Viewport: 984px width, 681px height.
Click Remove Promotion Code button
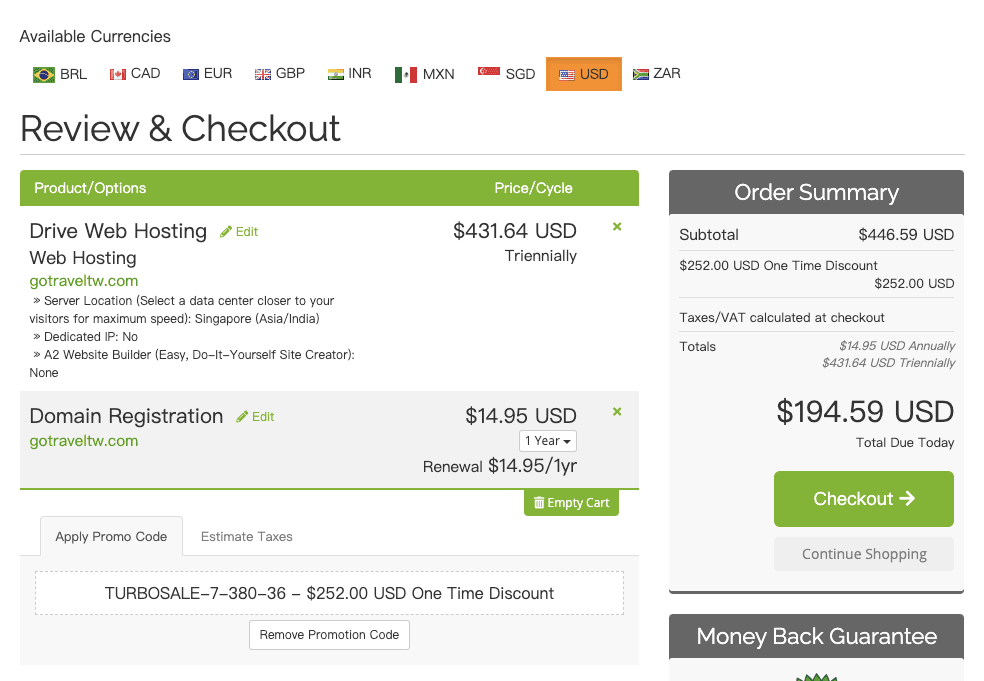coord(329,635)
